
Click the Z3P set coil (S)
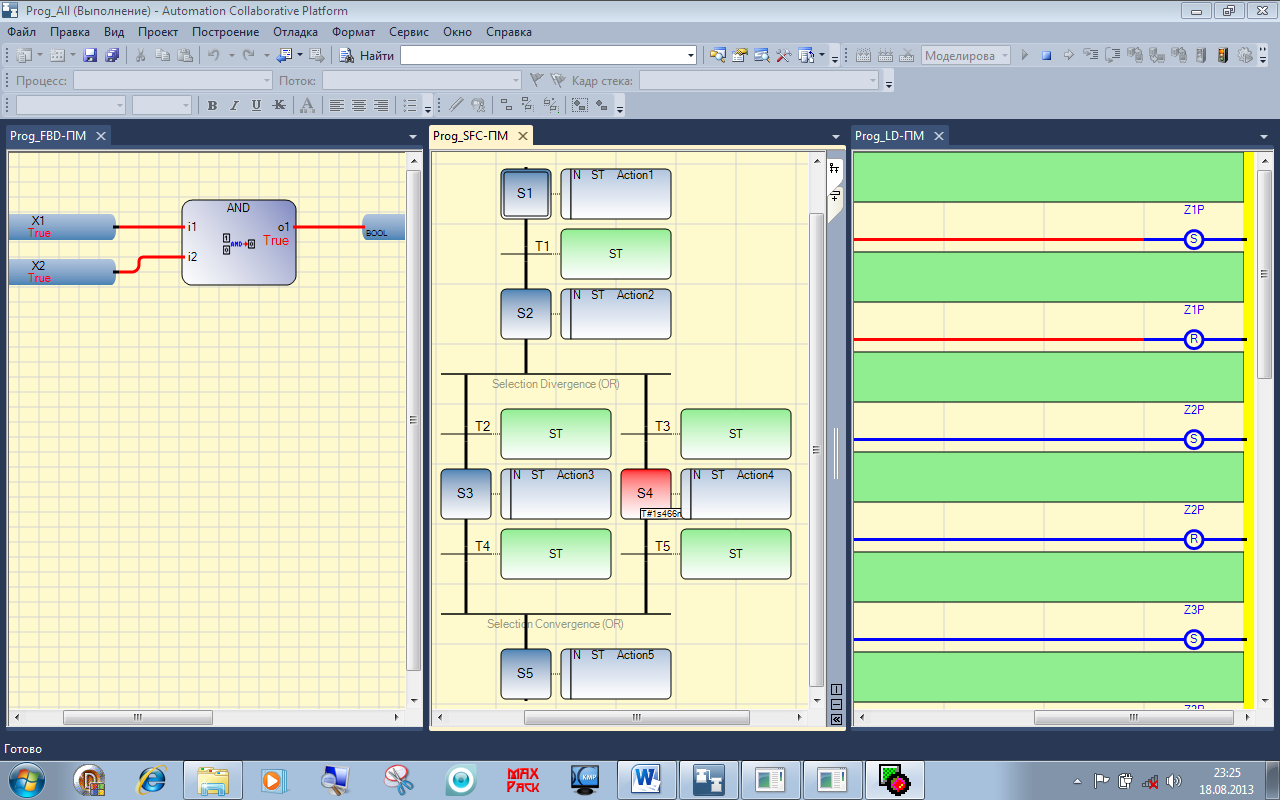coord(1193,639)
